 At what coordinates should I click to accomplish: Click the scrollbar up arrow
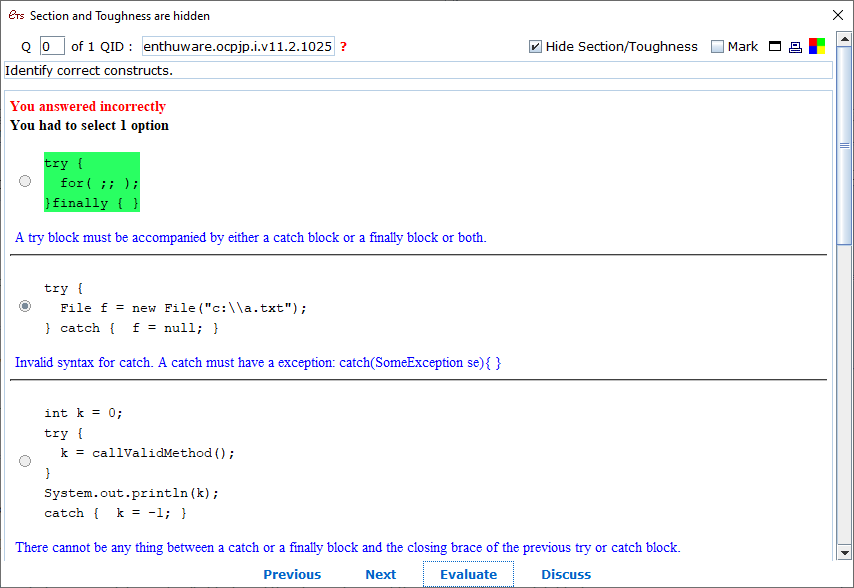845,99
